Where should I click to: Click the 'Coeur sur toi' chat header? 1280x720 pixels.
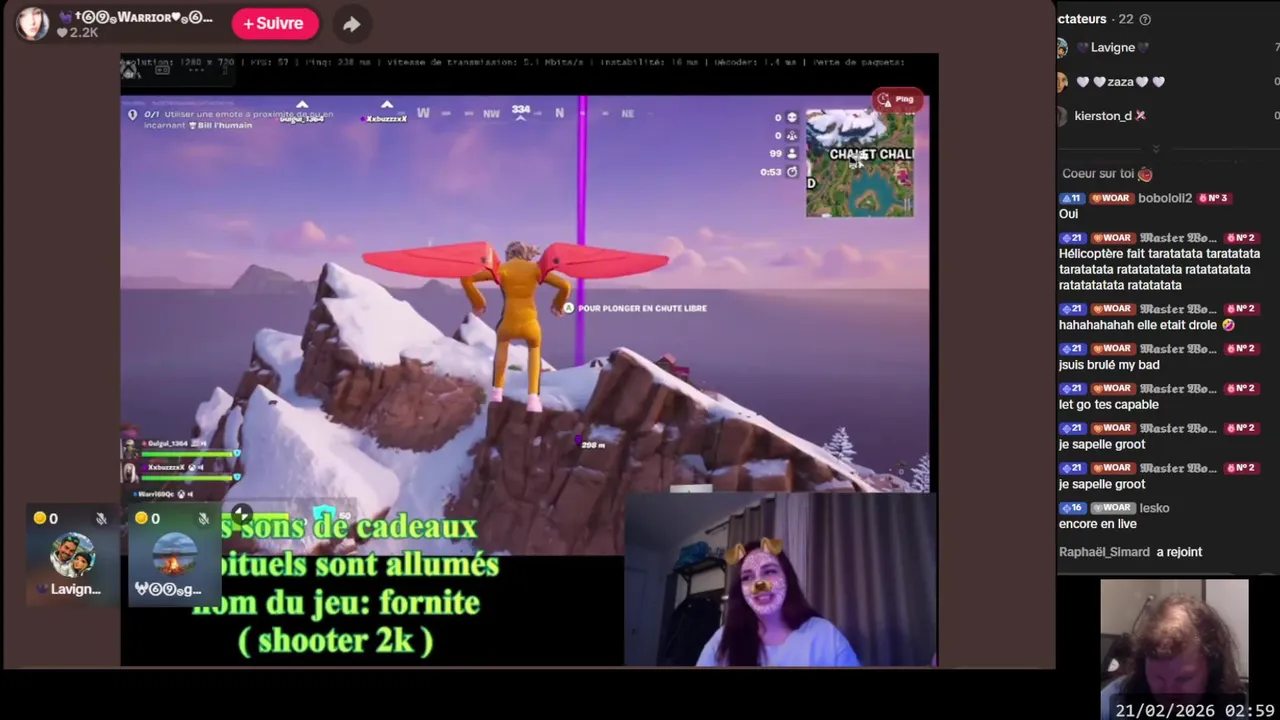(x=1107, y=174)
